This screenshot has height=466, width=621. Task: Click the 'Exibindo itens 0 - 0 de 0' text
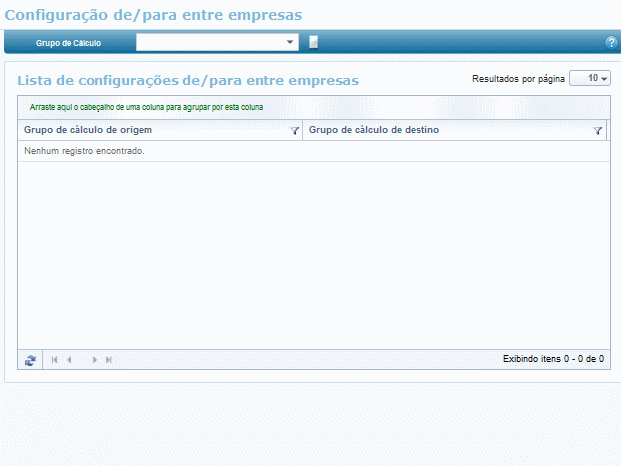click(553, 358)
